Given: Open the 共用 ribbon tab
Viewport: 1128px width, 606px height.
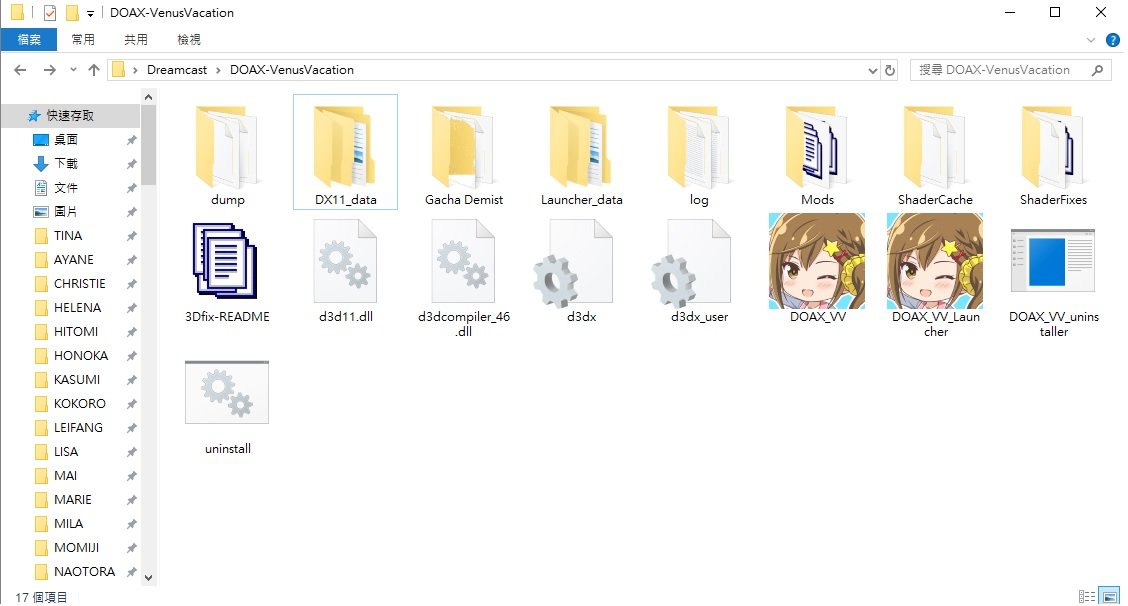Looking at the screenshot, I should click(x=136, y=40).
